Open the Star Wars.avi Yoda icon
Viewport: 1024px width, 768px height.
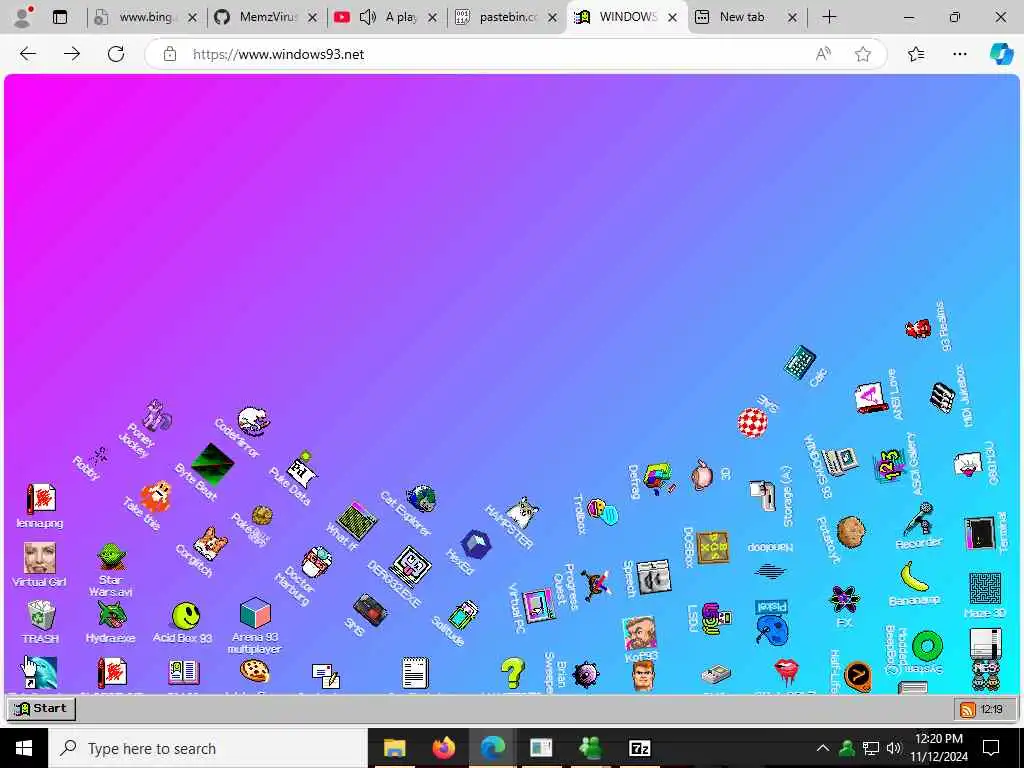(111, 558)
